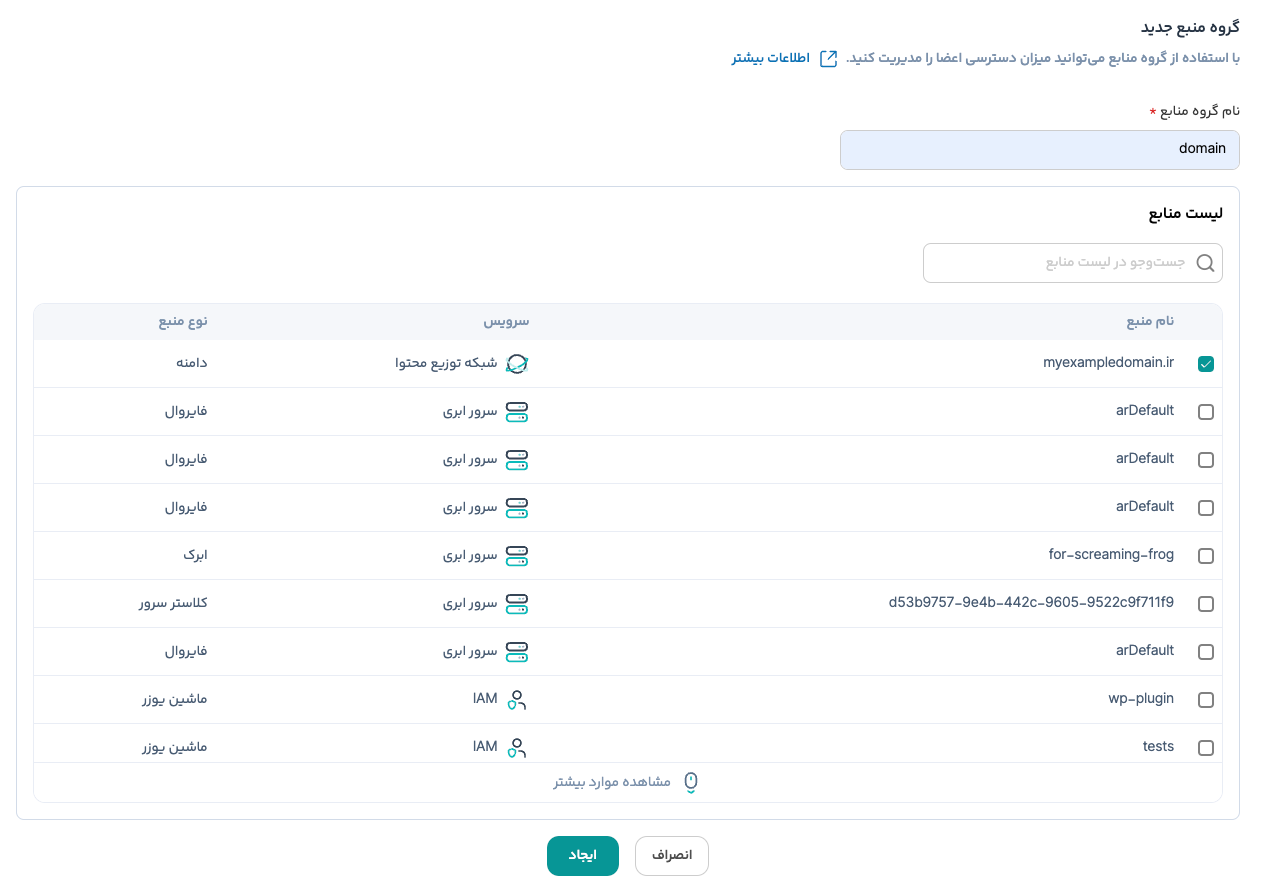Expand list via مشاهده موارد بیشتر
Screen dimensions: 1261x894
612,782
